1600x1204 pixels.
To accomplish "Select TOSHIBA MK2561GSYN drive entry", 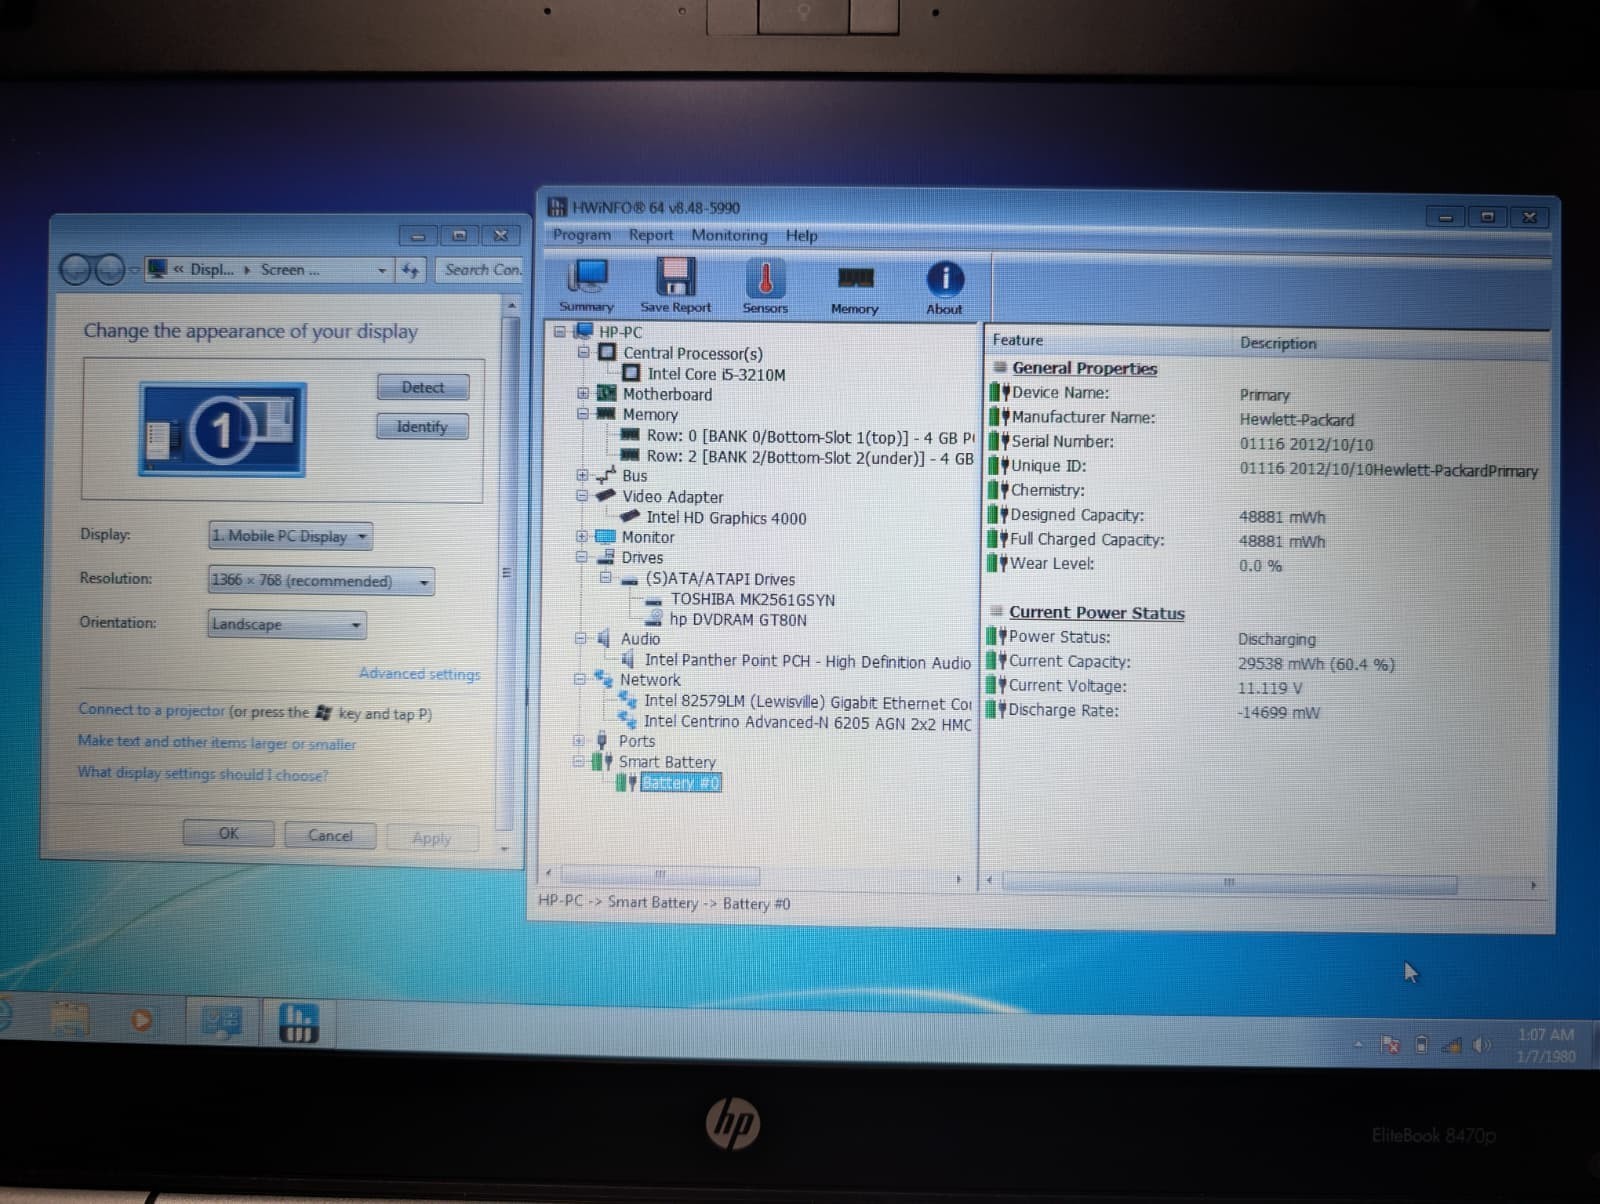I will (x=752, y=599).
